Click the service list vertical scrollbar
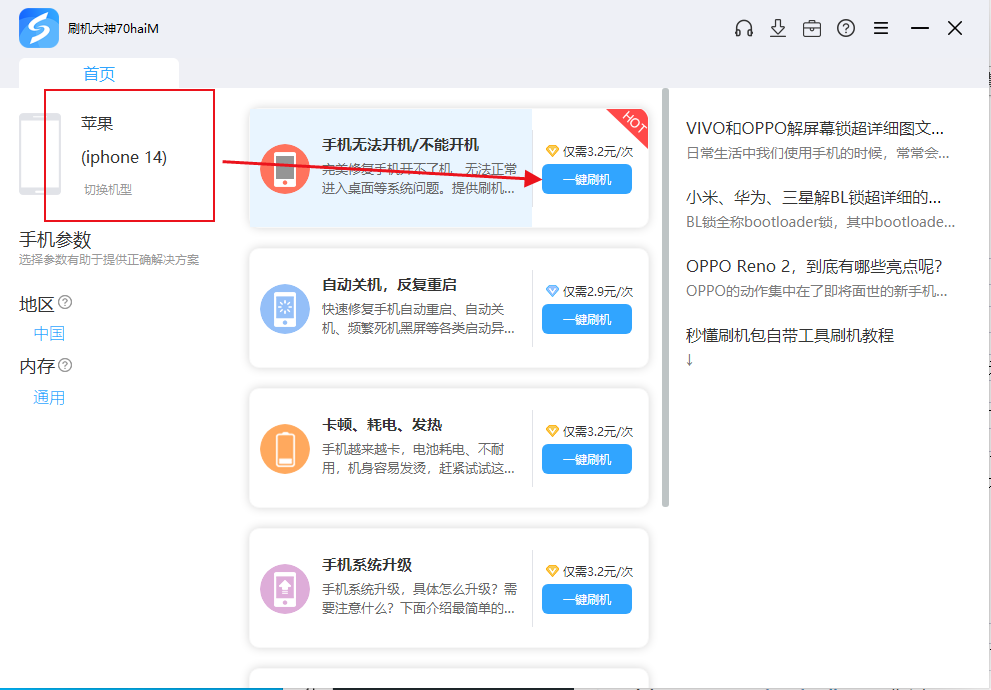991x690 pixels. tap(665, 297)
